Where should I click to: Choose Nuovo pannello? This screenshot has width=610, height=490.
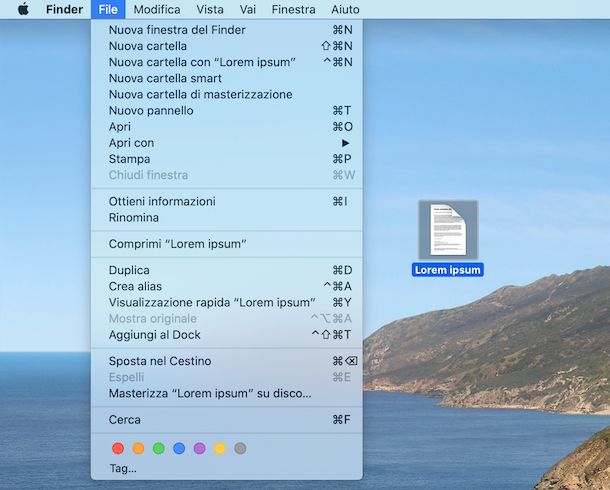click(x=227, y=111)
